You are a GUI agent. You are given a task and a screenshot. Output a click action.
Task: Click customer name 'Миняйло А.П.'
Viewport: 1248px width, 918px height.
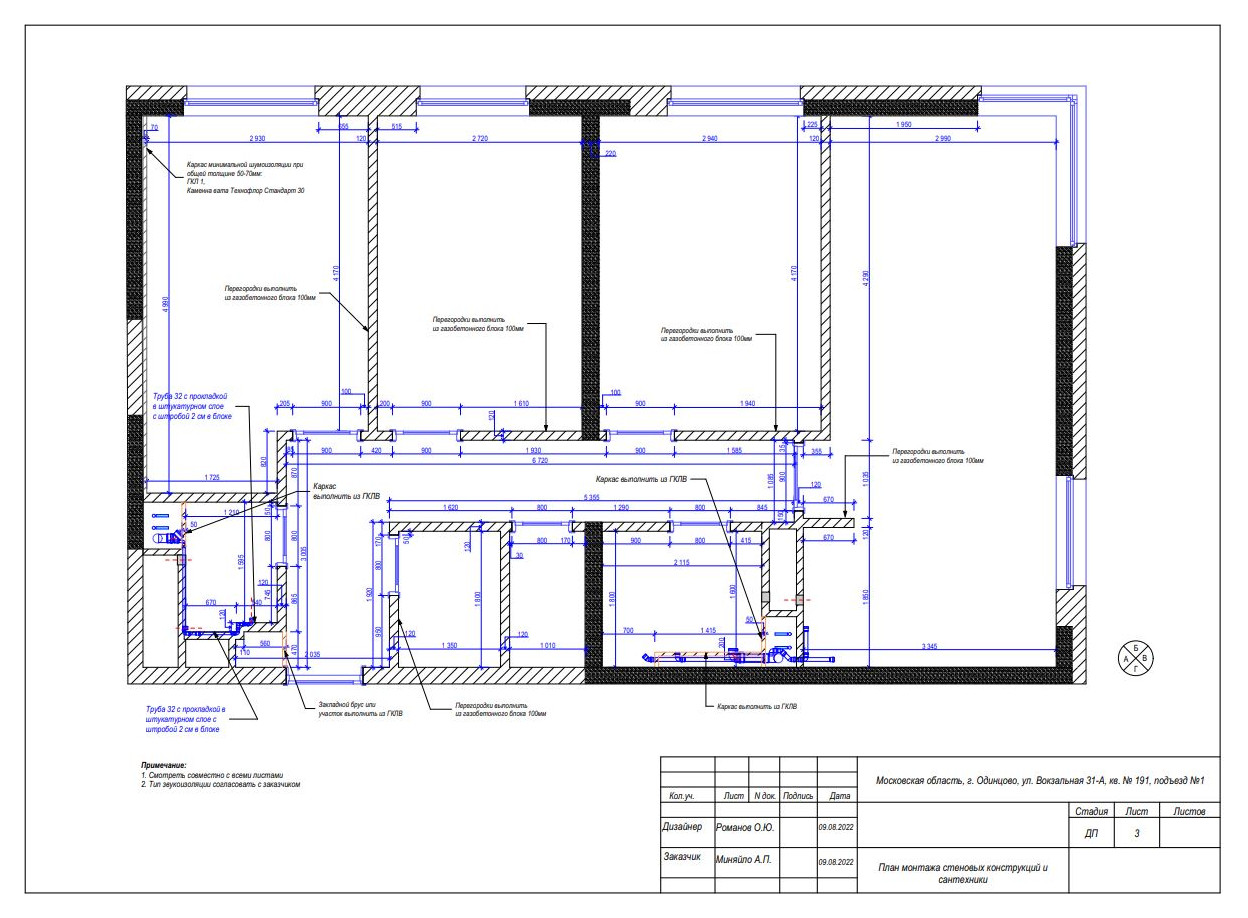[x=745, y=859]
